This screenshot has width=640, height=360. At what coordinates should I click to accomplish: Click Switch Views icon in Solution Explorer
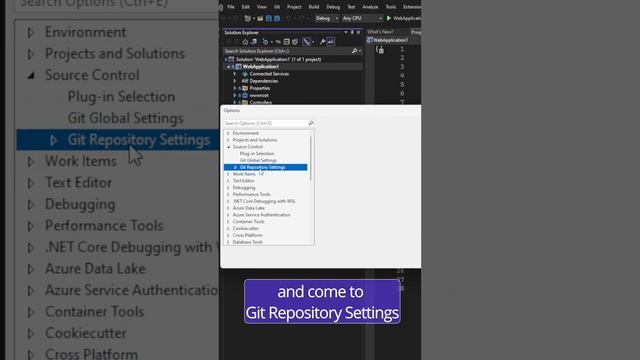coord(254,42)
